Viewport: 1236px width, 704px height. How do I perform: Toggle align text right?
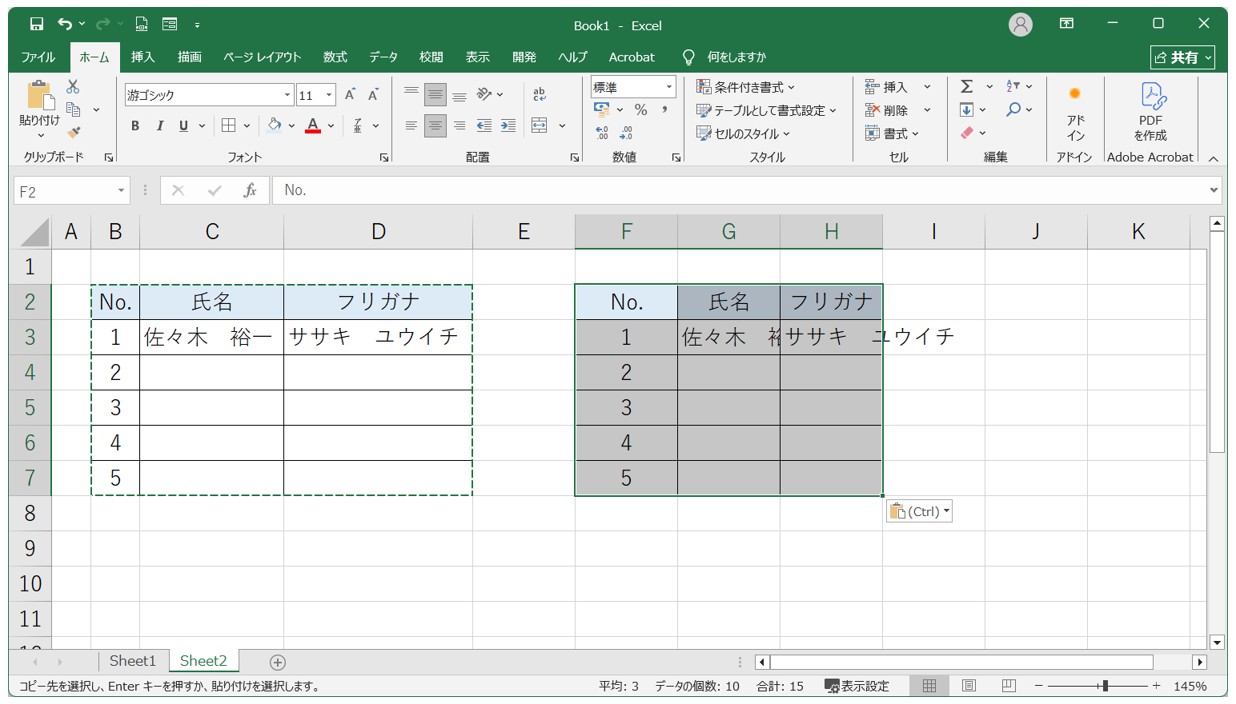tap(459, 126)
